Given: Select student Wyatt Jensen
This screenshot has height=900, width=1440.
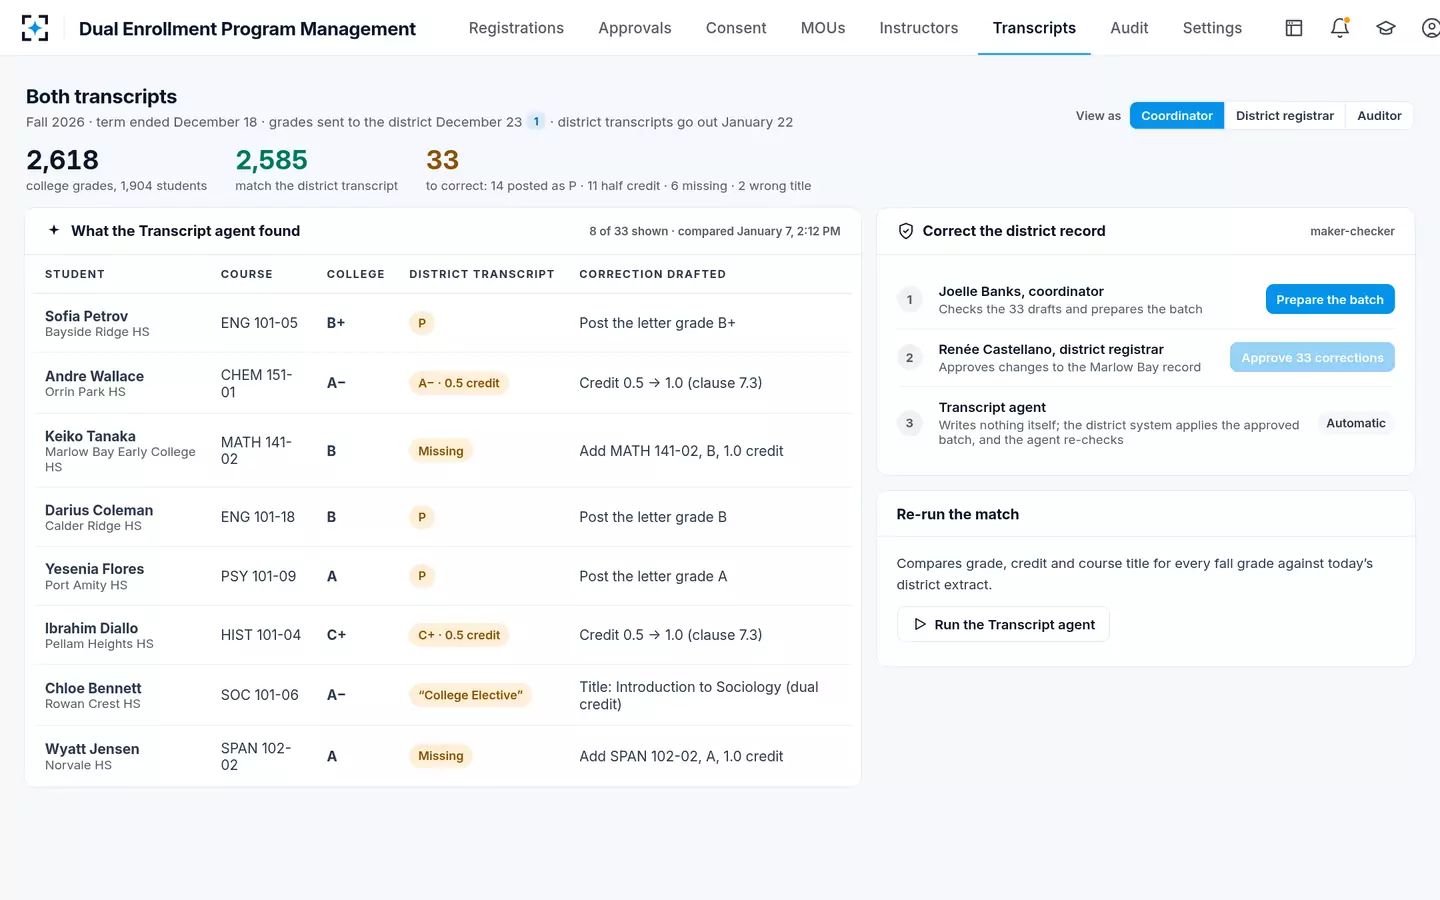Looking at the screenshot, I should point(92,749).
